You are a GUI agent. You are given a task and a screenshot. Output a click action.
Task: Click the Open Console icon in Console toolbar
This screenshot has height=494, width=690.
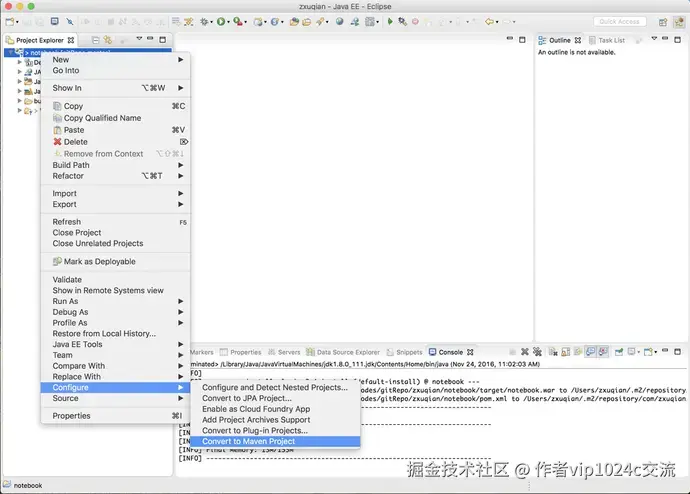(x=648, y=352)
